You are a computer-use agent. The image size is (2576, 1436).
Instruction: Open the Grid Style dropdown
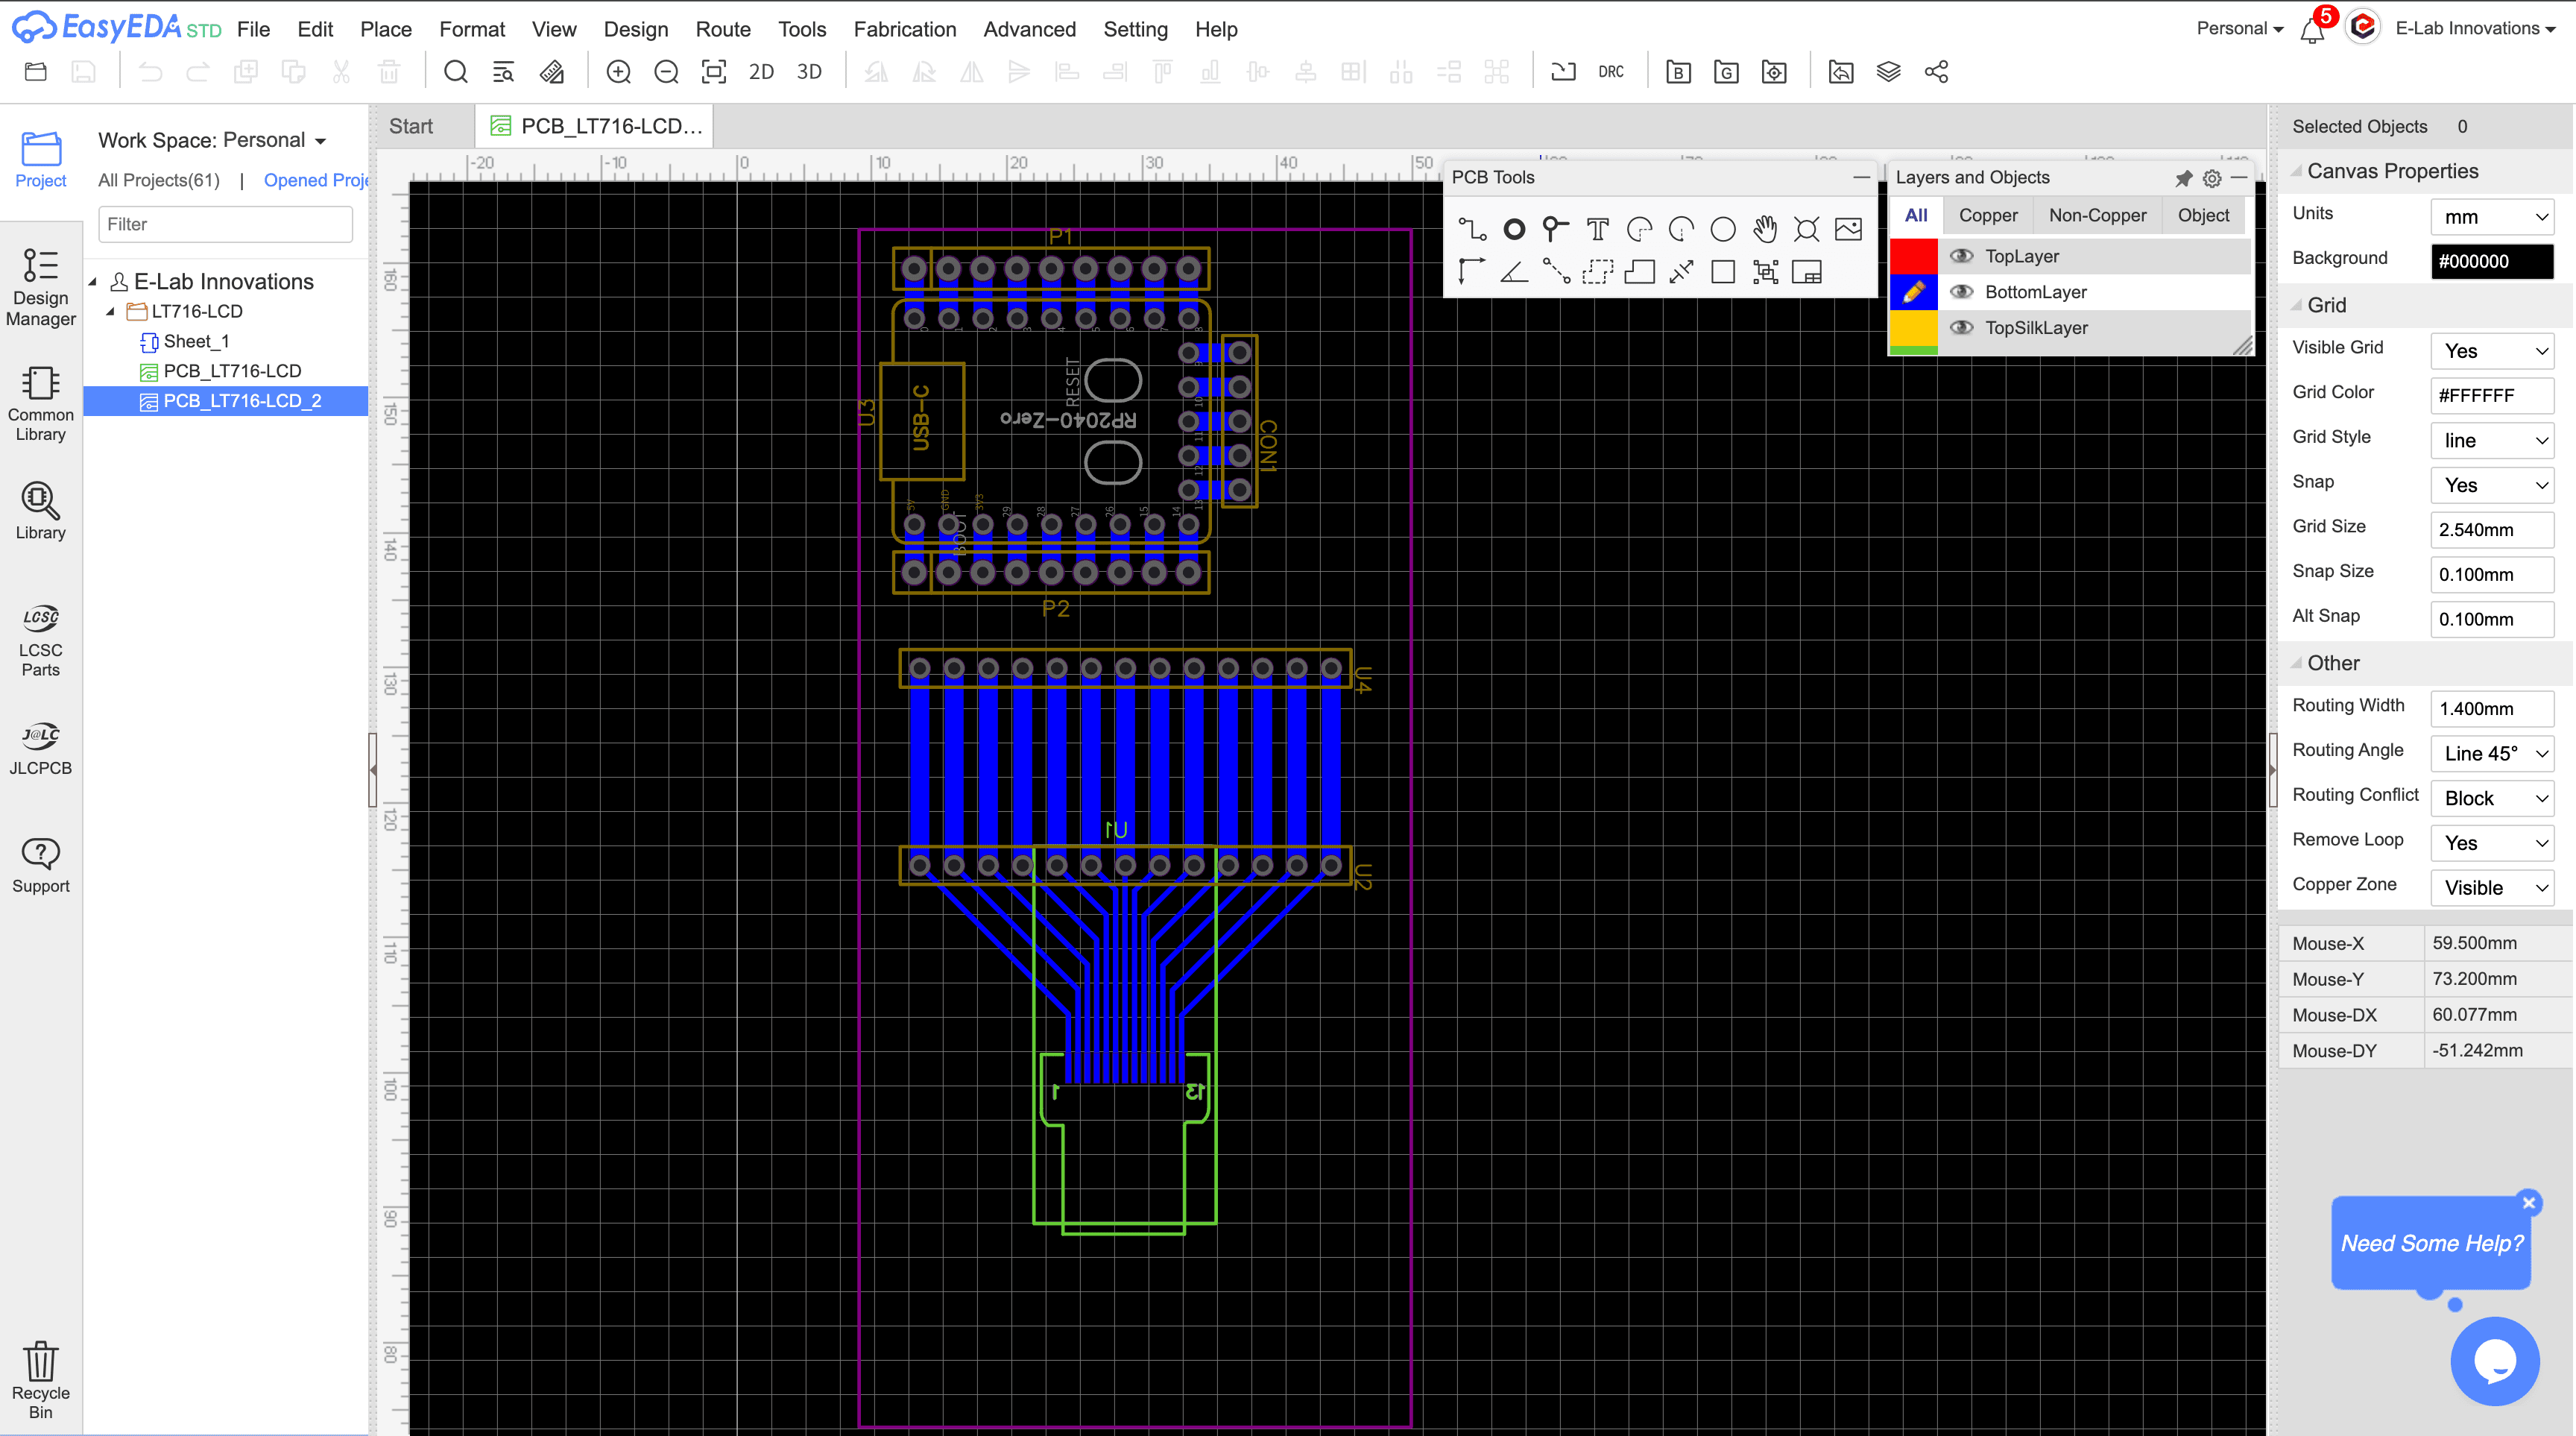pos(2492,441)
